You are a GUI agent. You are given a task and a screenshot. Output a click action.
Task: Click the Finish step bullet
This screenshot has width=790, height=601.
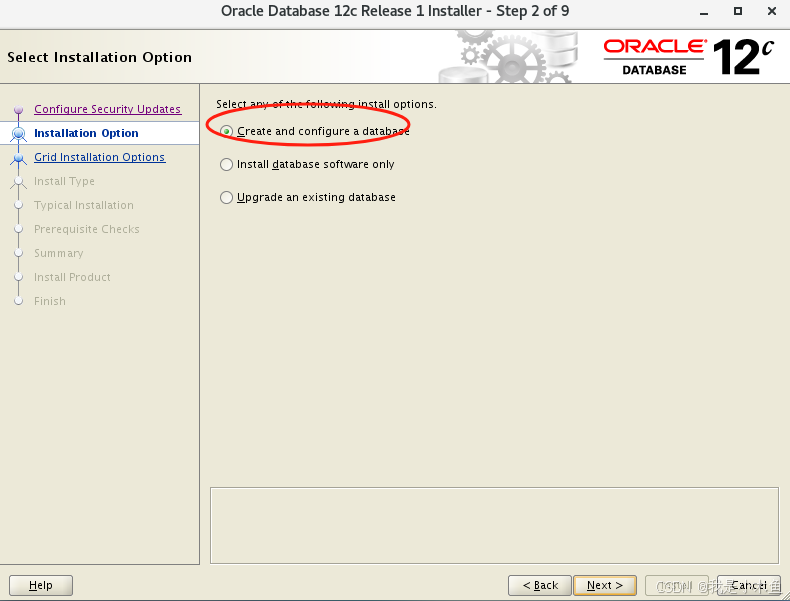(x=19, y=301)
